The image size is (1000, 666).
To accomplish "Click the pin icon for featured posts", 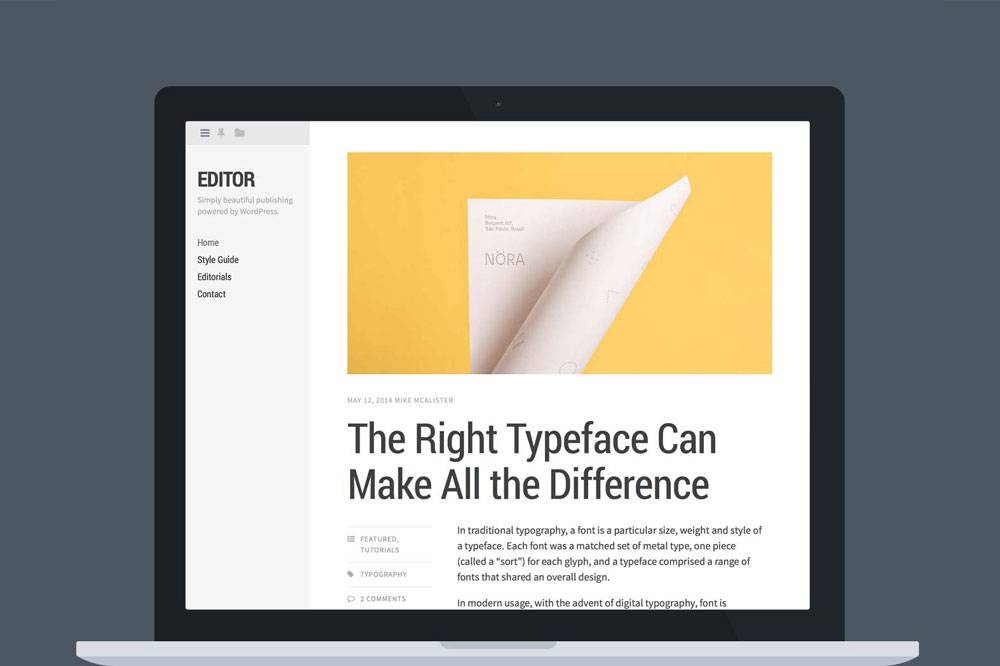I will 221,133.
